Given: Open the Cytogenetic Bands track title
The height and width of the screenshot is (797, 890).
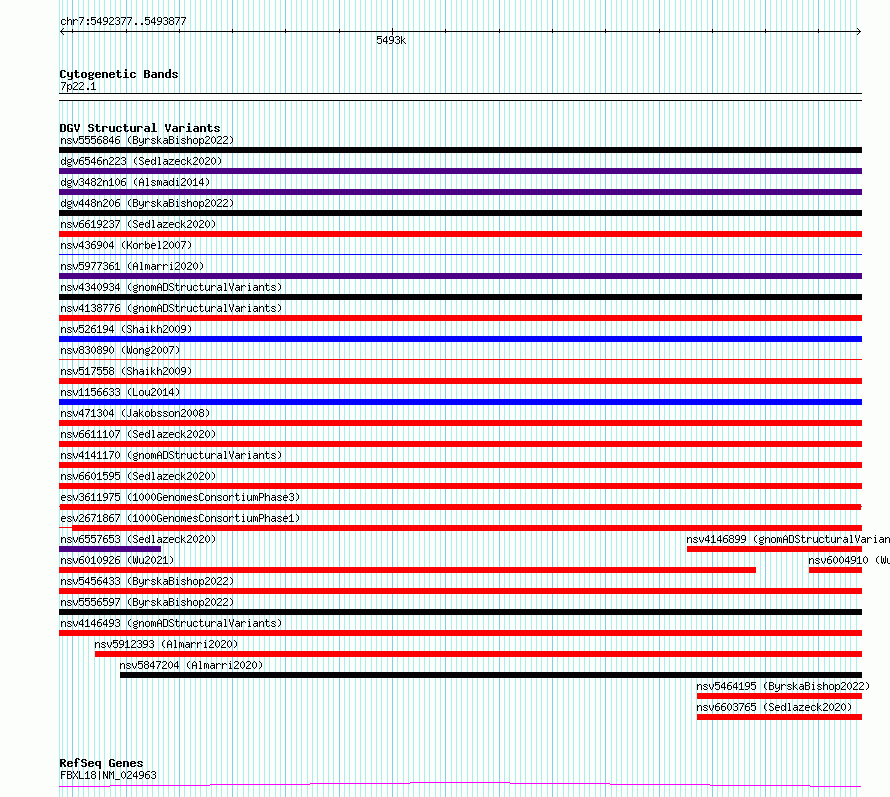Looking at the screenshot, I should tap(119, 74).
